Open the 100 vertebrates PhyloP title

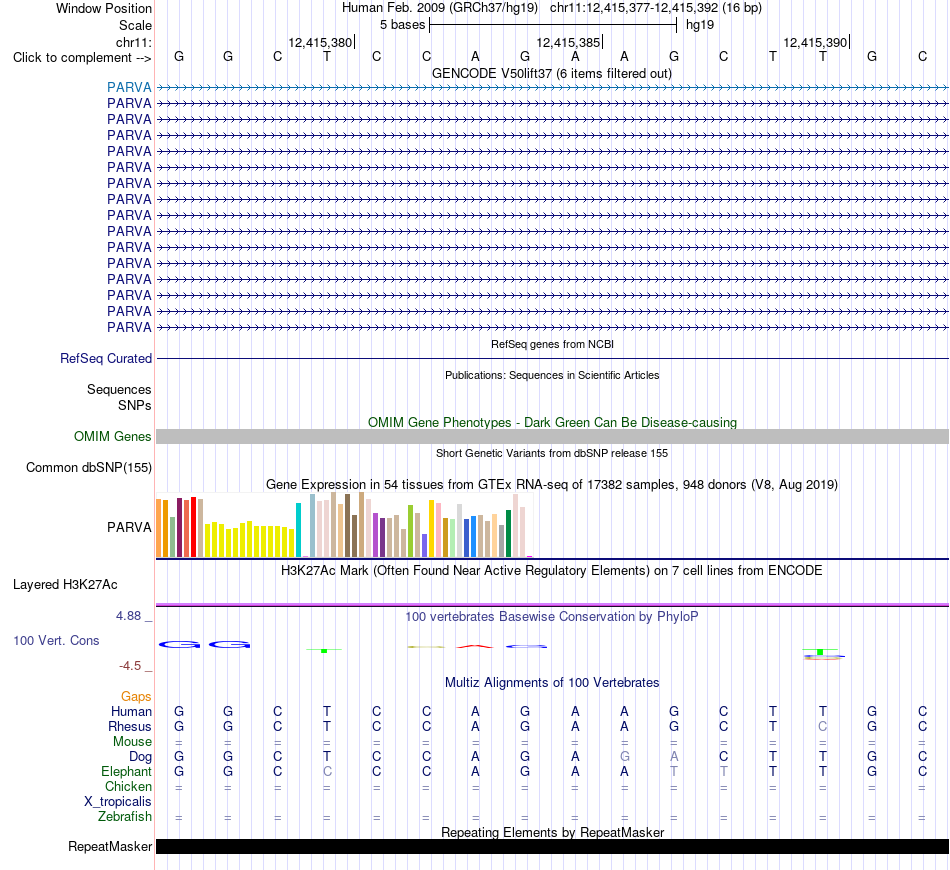tap(552, 617)
